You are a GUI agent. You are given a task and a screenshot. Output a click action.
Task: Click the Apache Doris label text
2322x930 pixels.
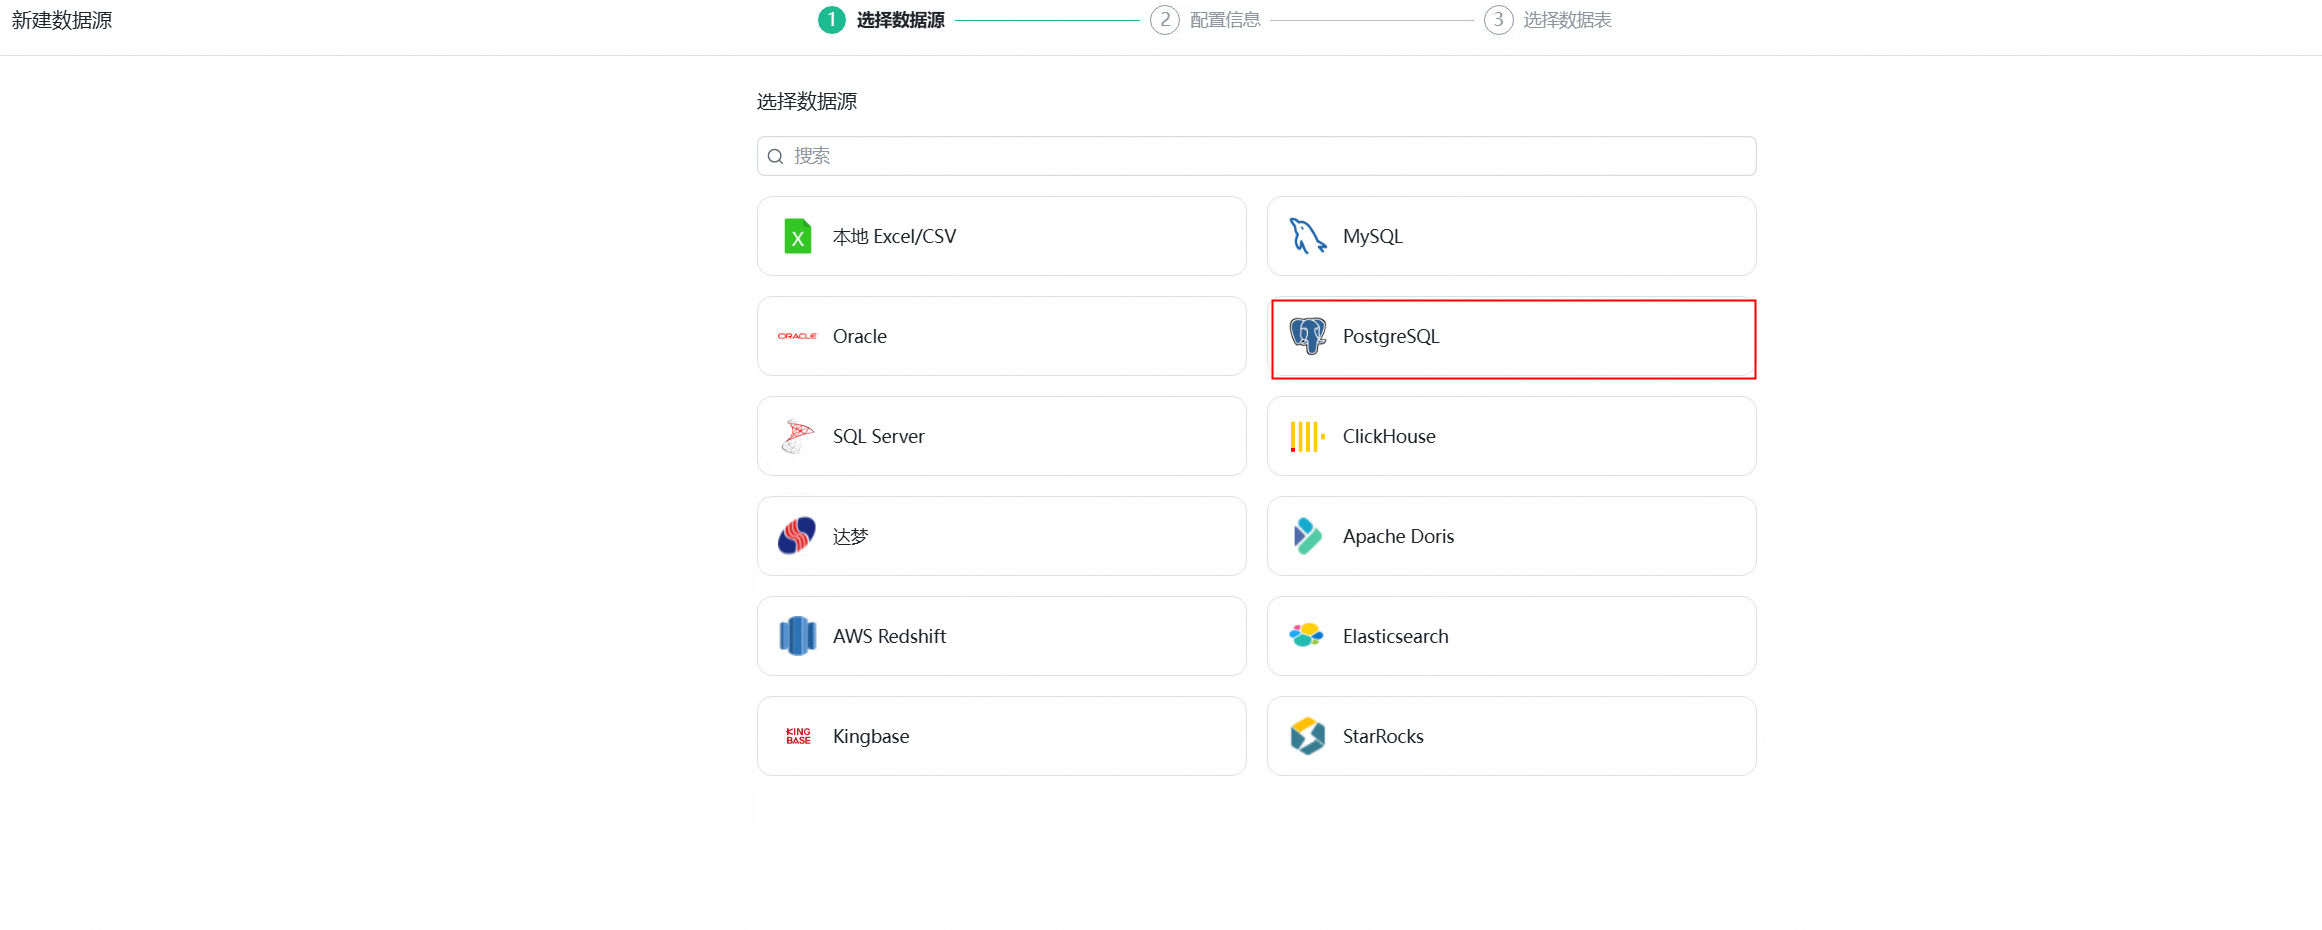(x=1398, y=536)
